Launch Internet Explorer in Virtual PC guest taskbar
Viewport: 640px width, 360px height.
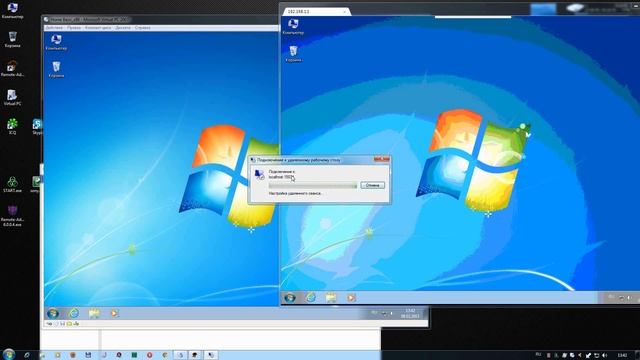point(74,313)
